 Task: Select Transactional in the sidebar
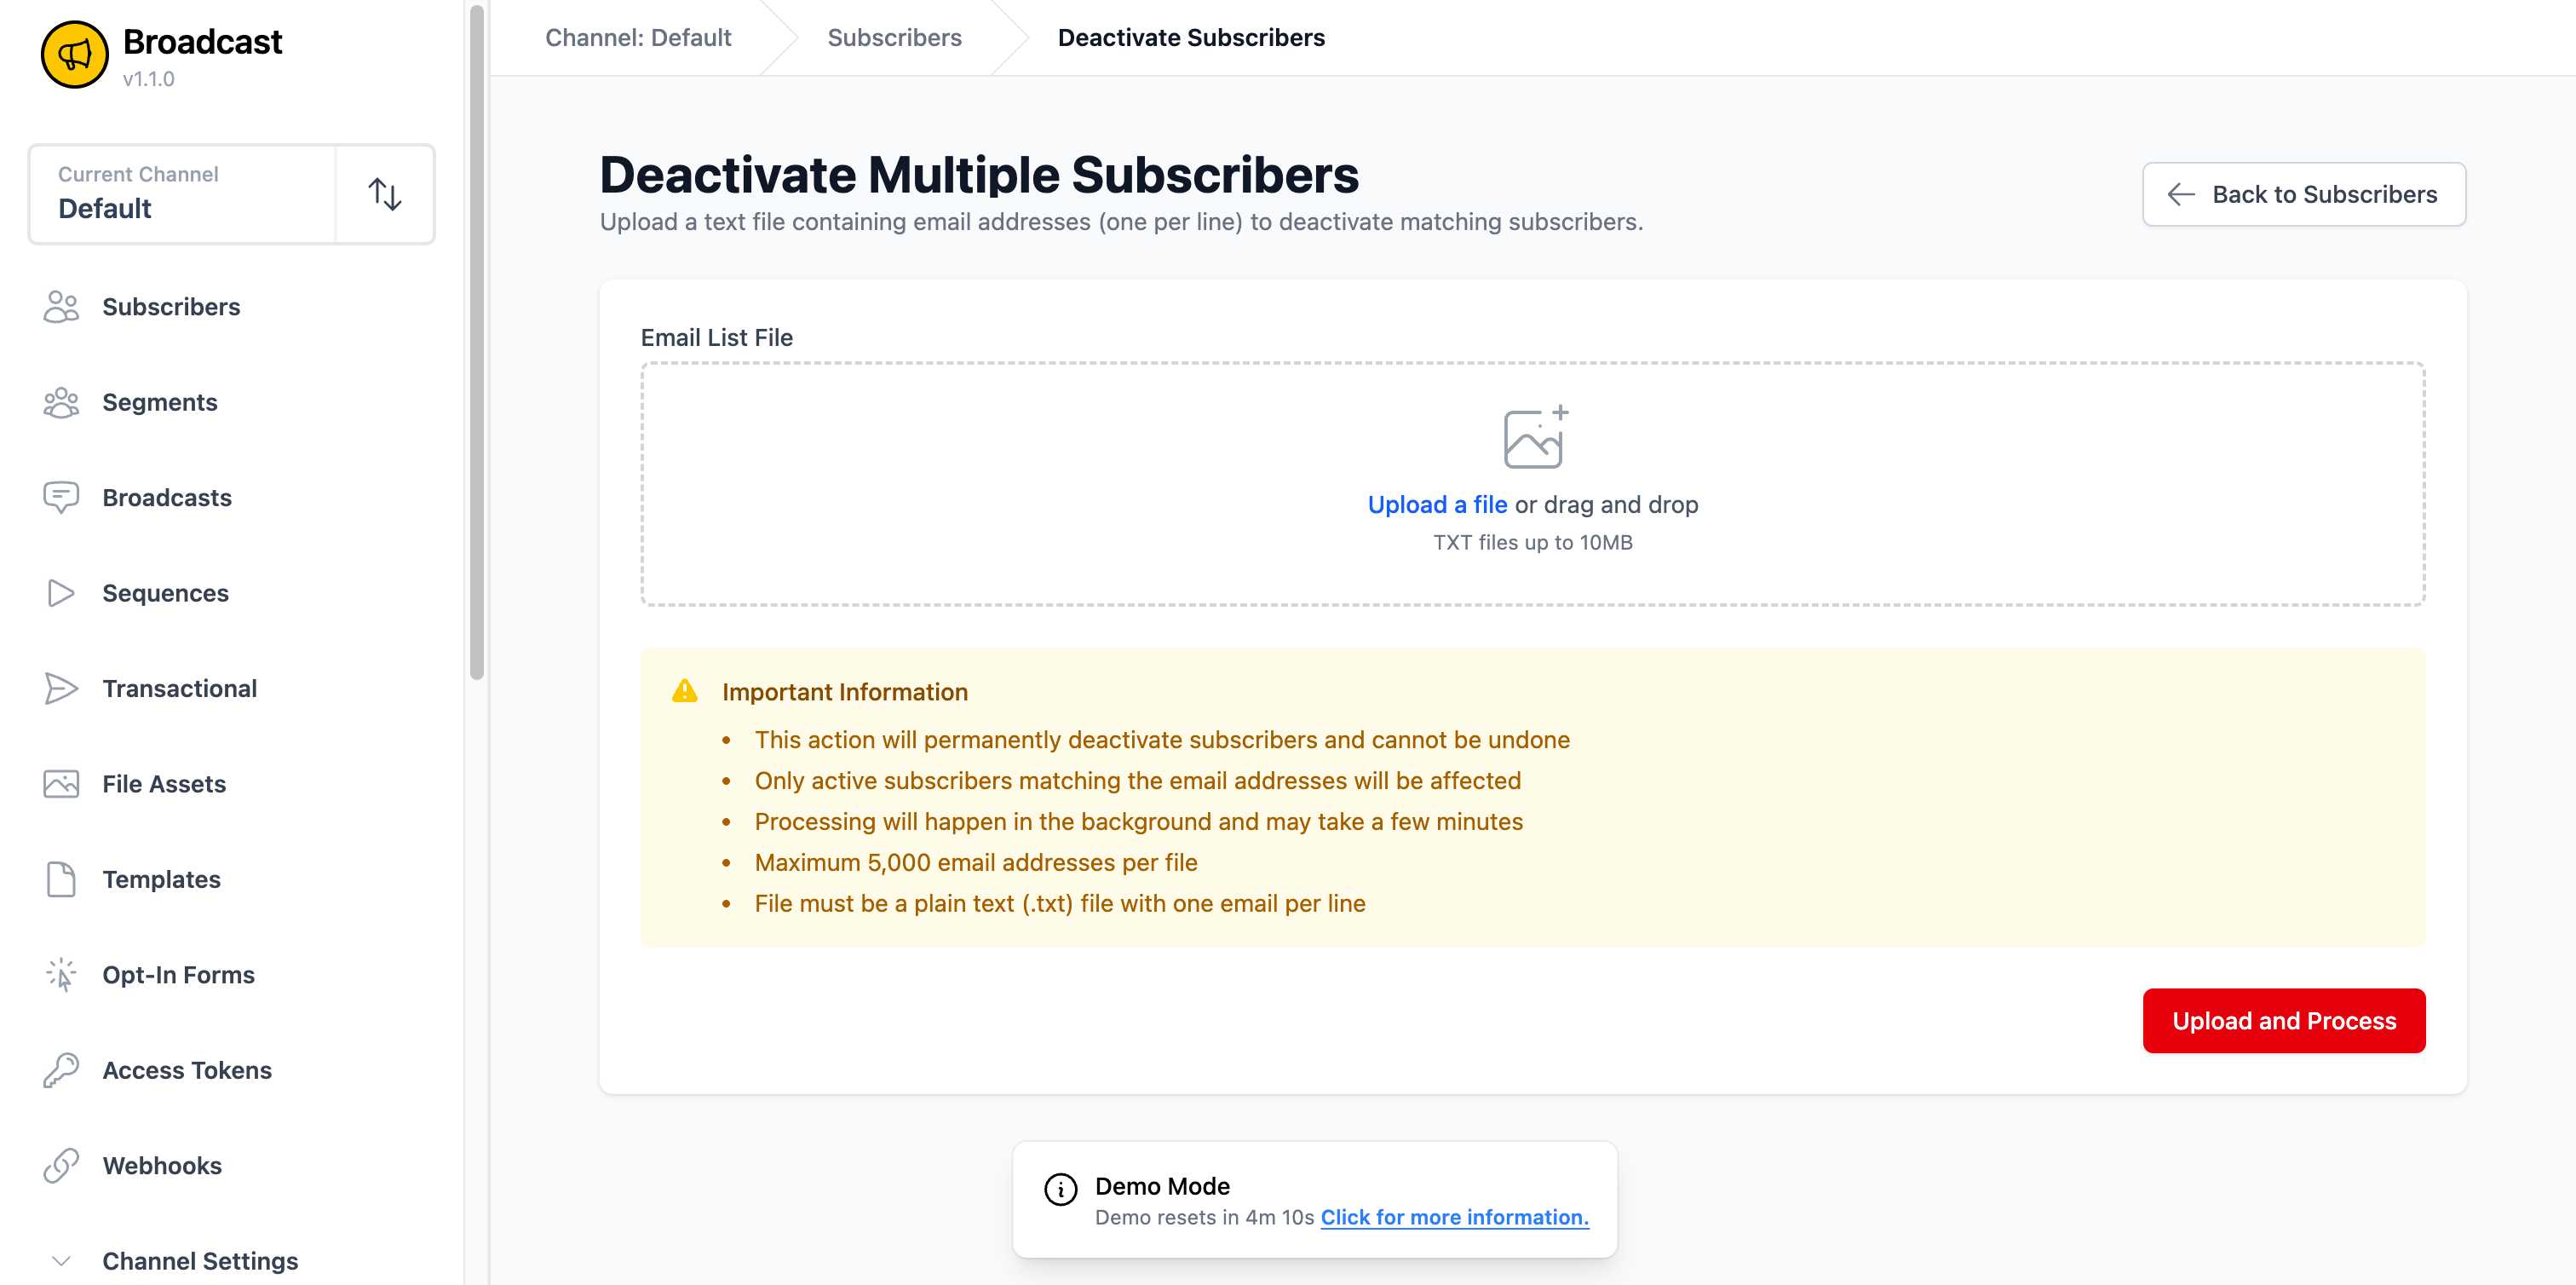pyautogui.click(x=180, y=689)
